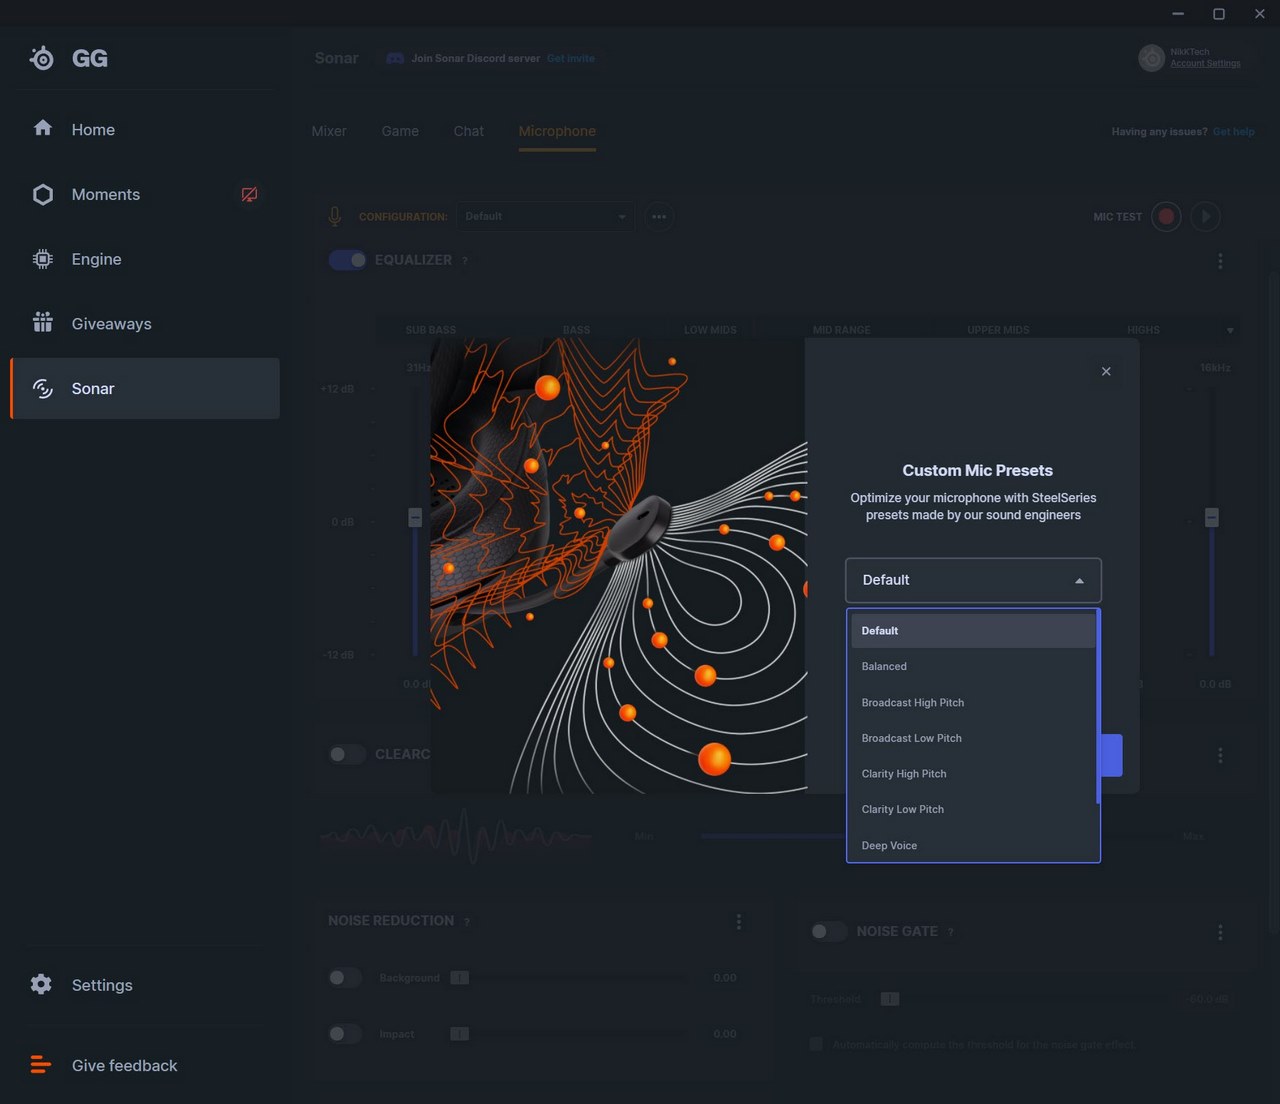The width and height of the screenshot is (1280, 1104).
Task: Minimize the GG window
Action: tap(1178, 13)
